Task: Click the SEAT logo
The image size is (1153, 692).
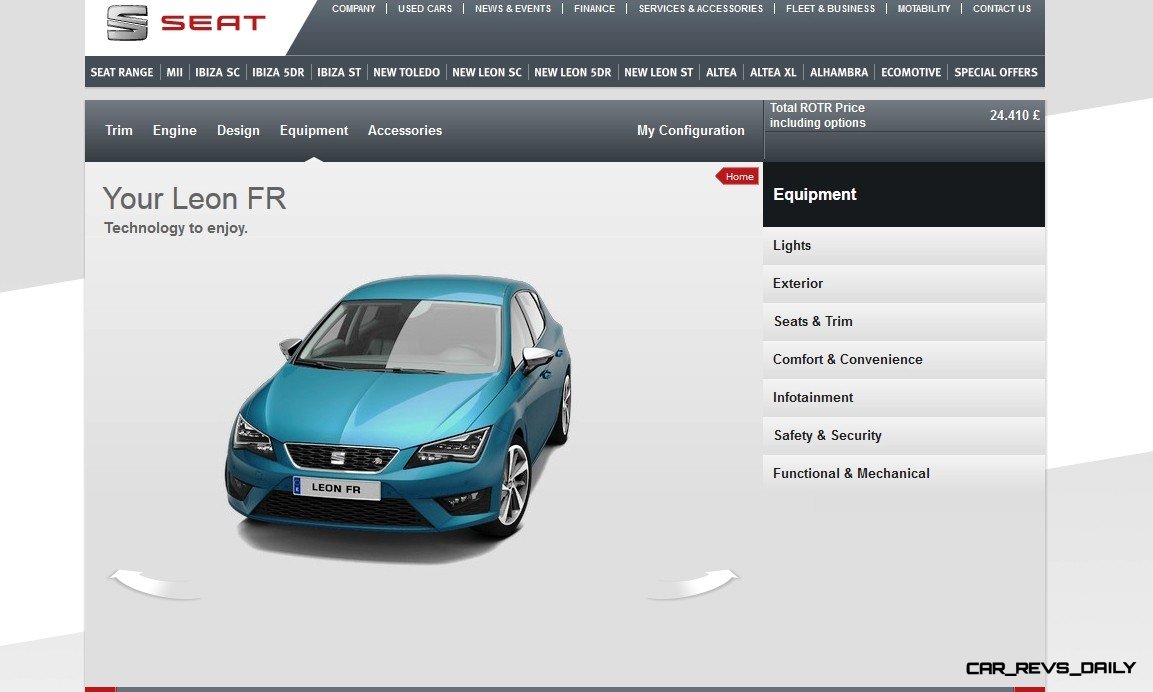Action: [x=185, y=23]
